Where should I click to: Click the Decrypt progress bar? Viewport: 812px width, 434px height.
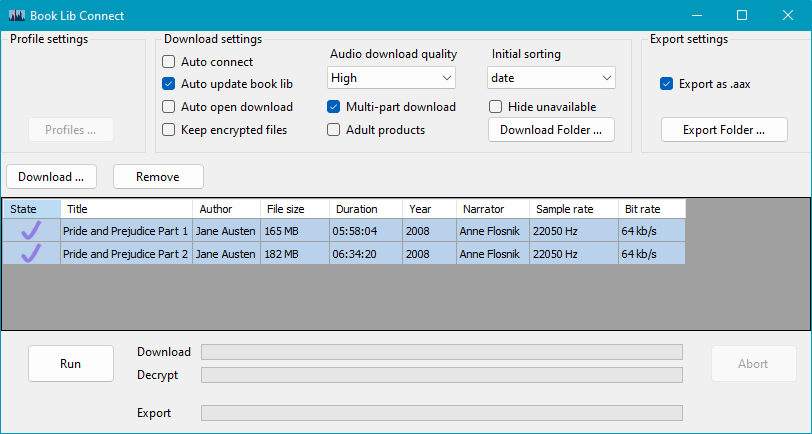pyautogui.click(x=442, y=375)
